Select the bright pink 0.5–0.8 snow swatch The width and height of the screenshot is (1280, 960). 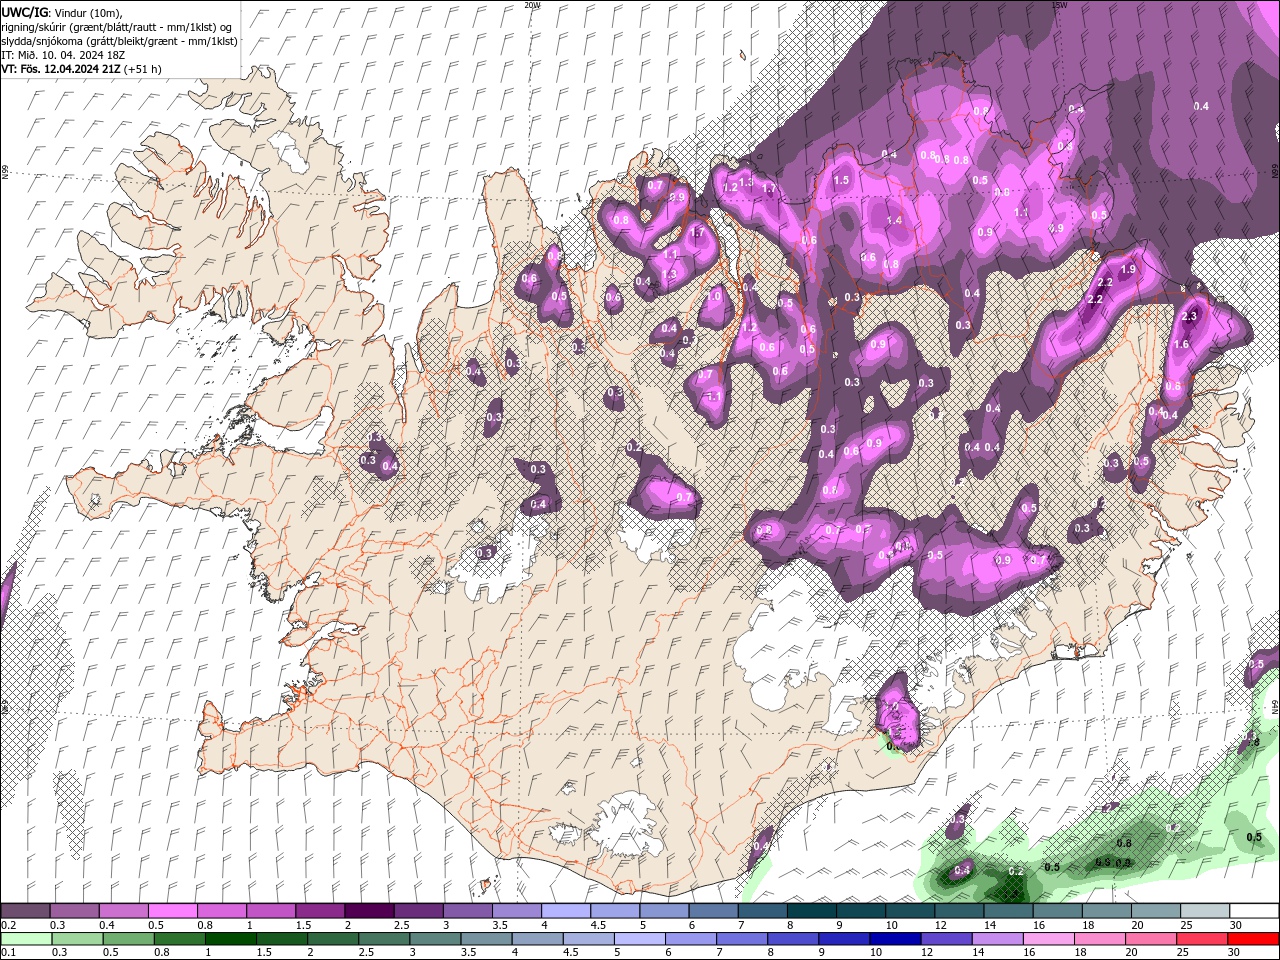coord(172,911)
